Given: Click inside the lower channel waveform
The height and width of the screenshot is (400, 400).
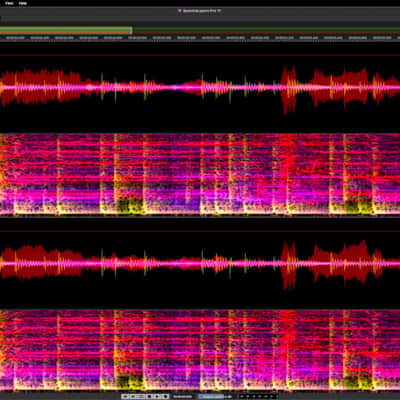Looking at the screenshot, I should (x=200, y=263).
